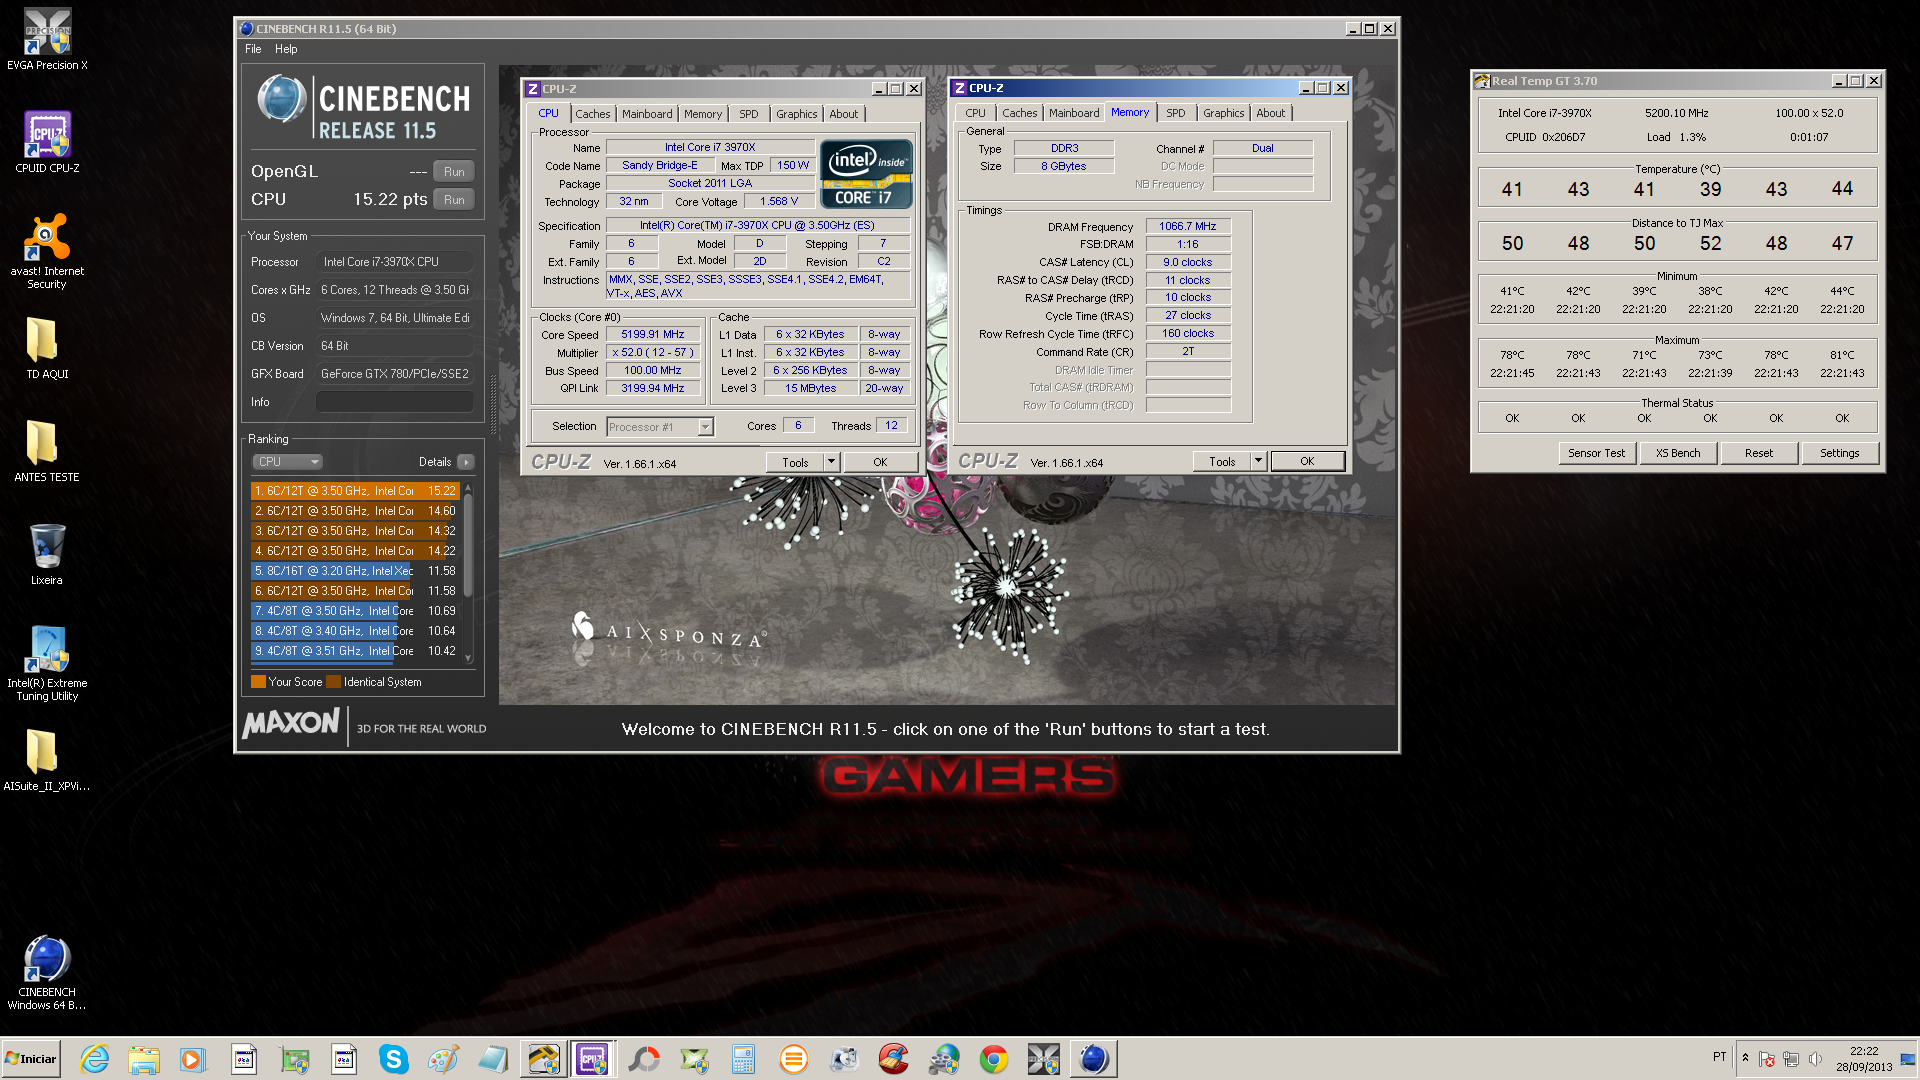Click the volume speaker tray icon
This screenshot has width=1920, height=1080.
click(1816, 1059)
